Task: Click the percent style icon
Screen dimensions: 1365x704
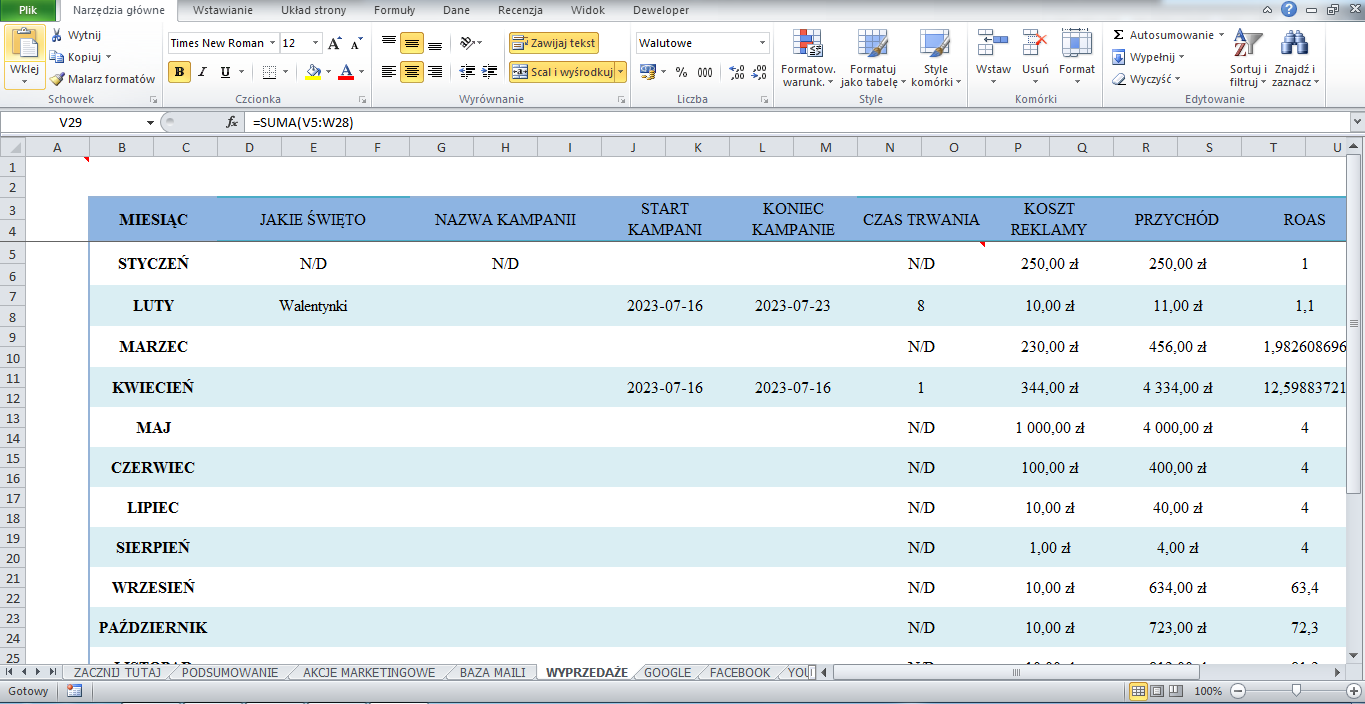Action: (681, 72)
